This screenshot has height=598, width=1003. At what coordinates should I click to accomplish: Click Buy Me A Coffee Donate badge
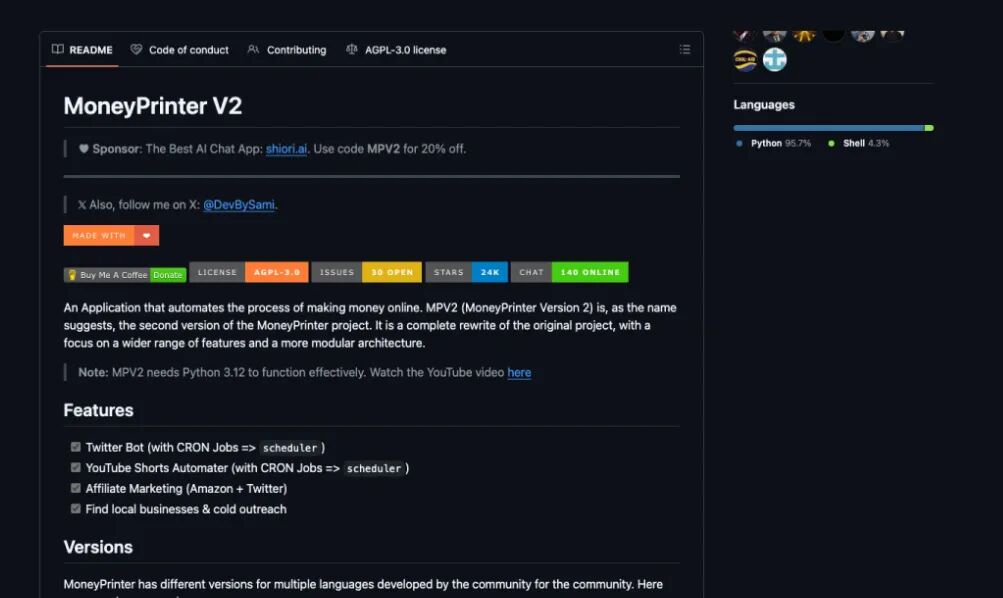(x=125, y=275)
